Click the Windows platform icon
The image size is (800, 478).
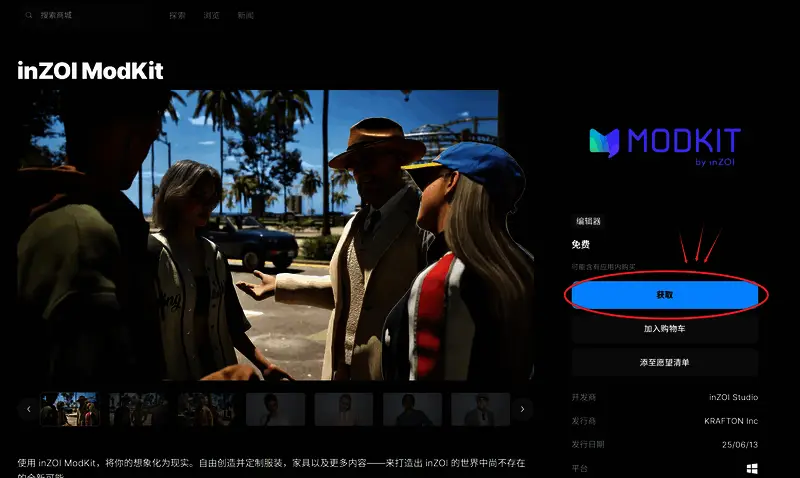click(752, 469)
